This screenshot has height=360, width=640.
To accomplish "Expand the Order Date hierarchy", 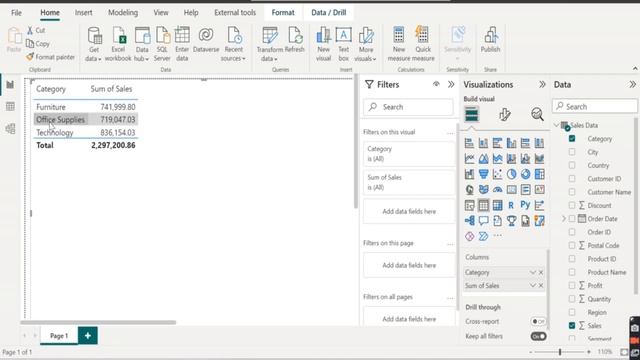I will click(x=564, y=219).
